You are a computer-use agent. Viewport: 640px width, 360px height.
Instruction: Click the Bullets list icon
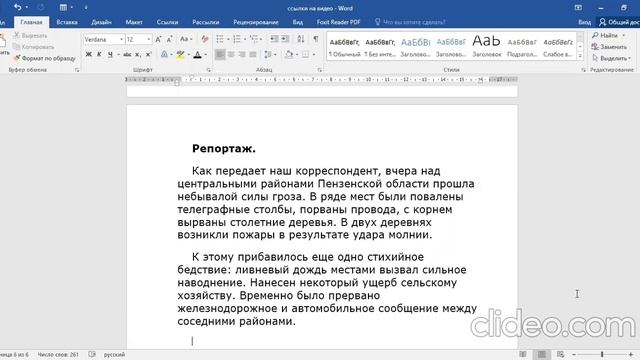[220, 39]
